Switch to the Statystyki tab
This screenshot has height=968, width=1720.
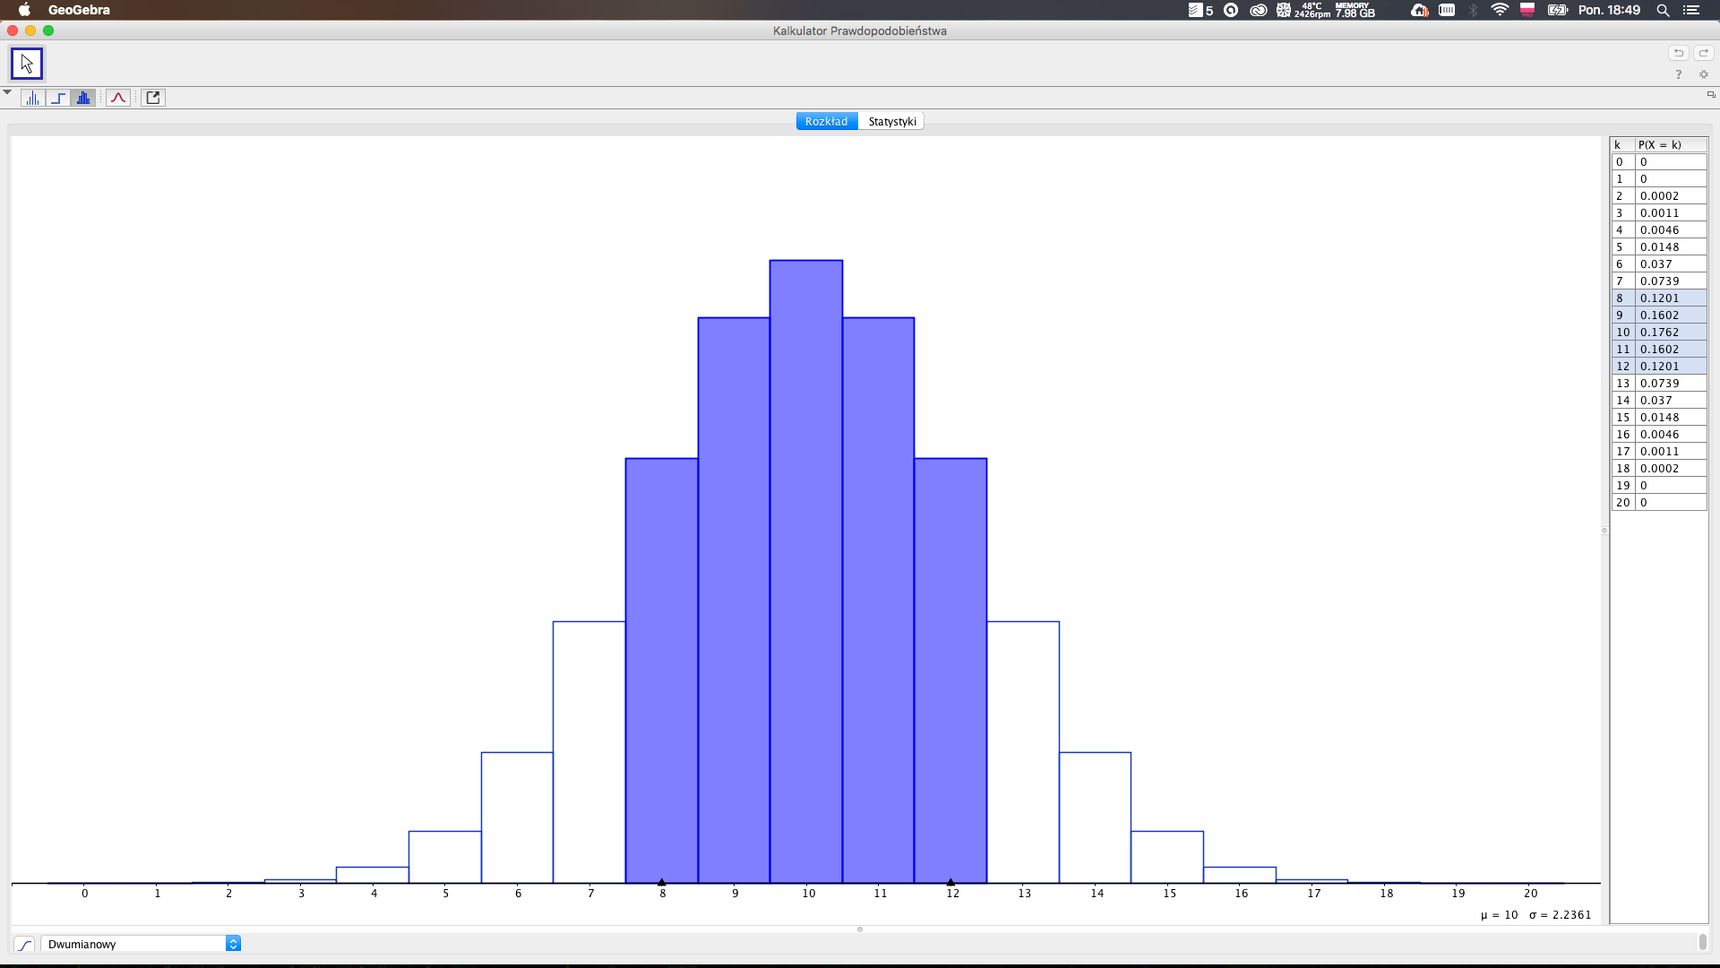click(892, 121)
